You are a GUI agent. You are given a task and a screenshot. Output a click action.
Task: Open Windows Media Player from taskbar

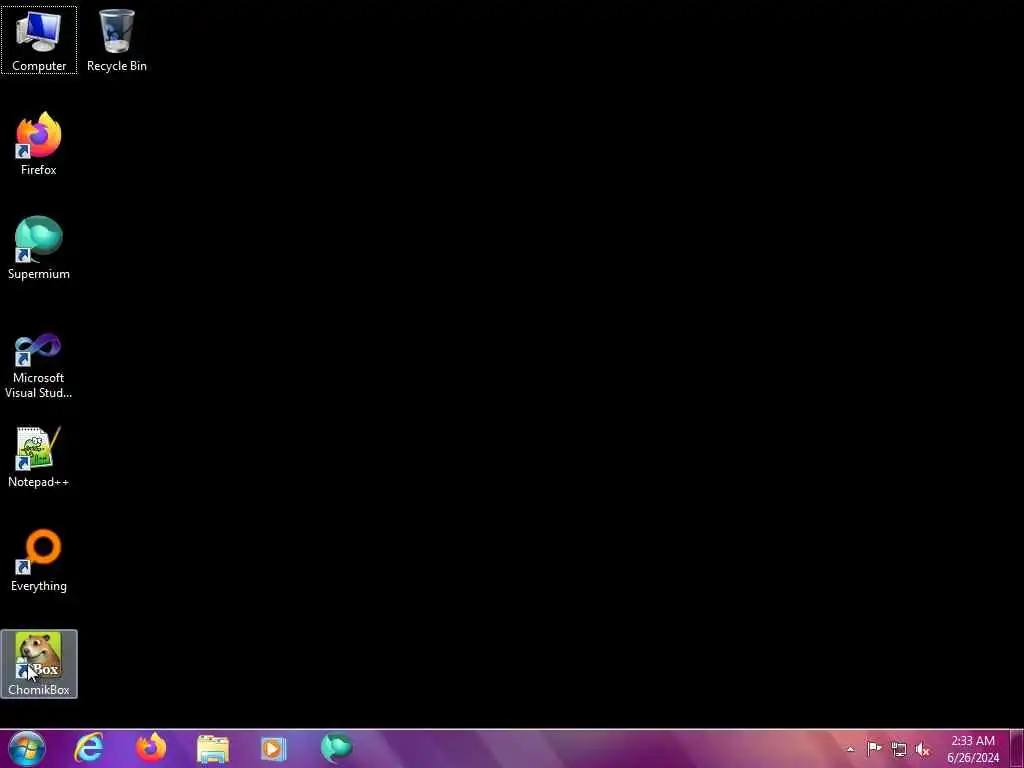274,749
